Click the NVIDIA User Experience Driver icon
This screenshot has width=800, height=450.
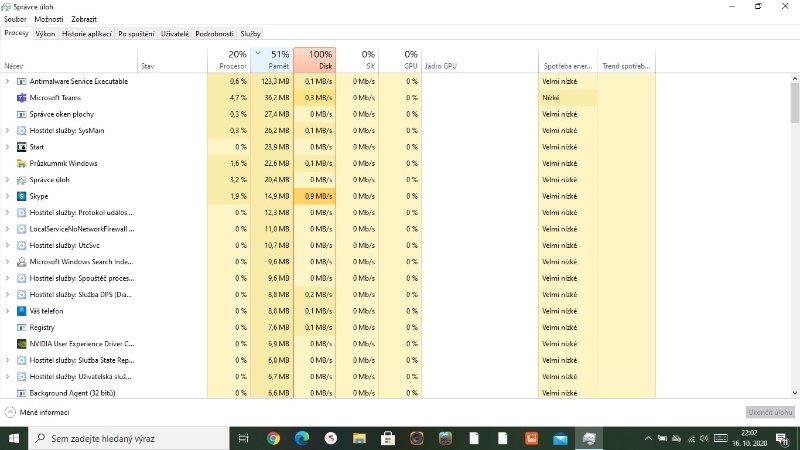point(21,344)
